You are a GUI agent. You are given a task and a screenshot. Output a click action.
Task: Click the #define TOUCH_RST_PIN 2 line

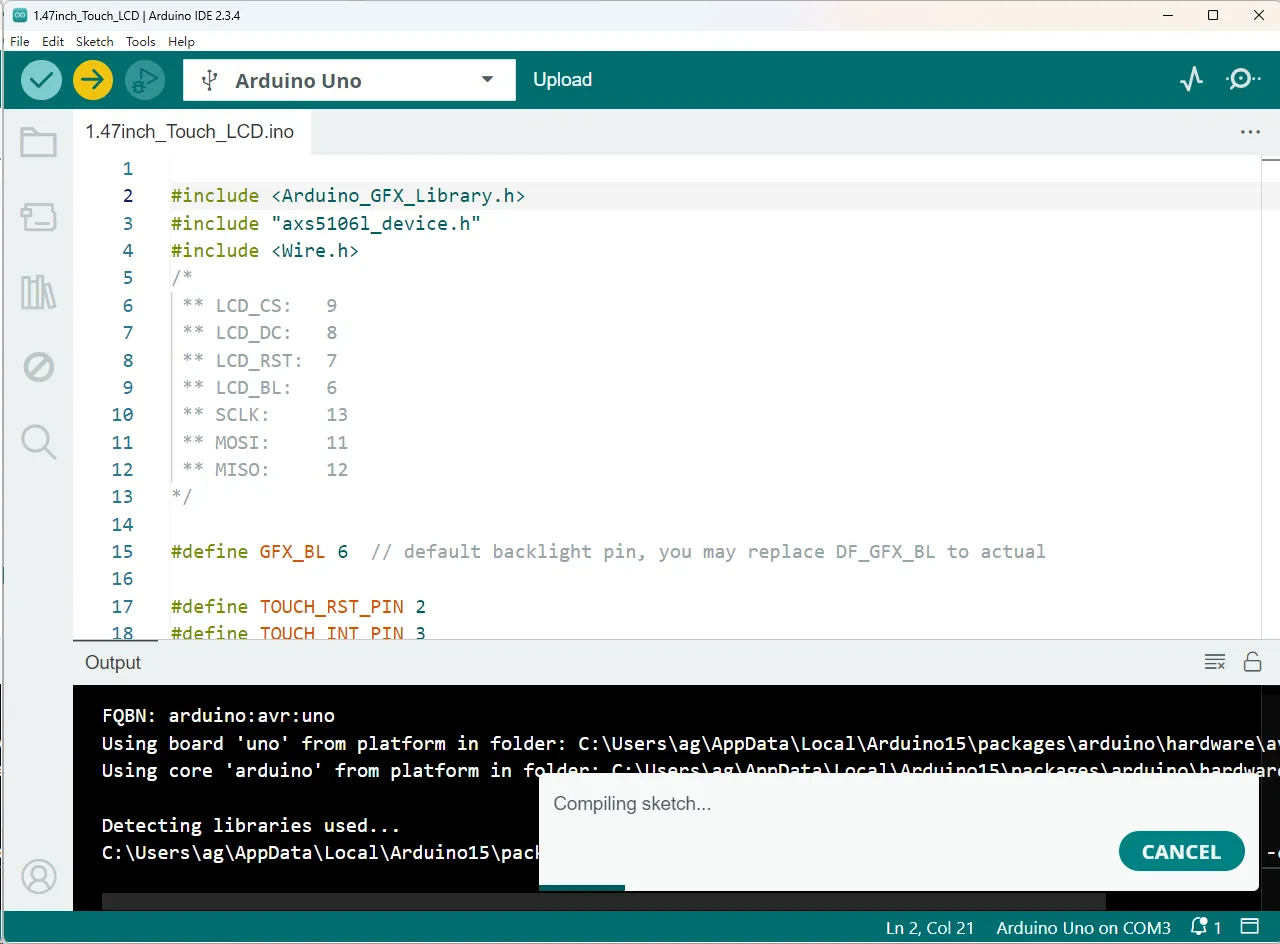tap(299, 606)
